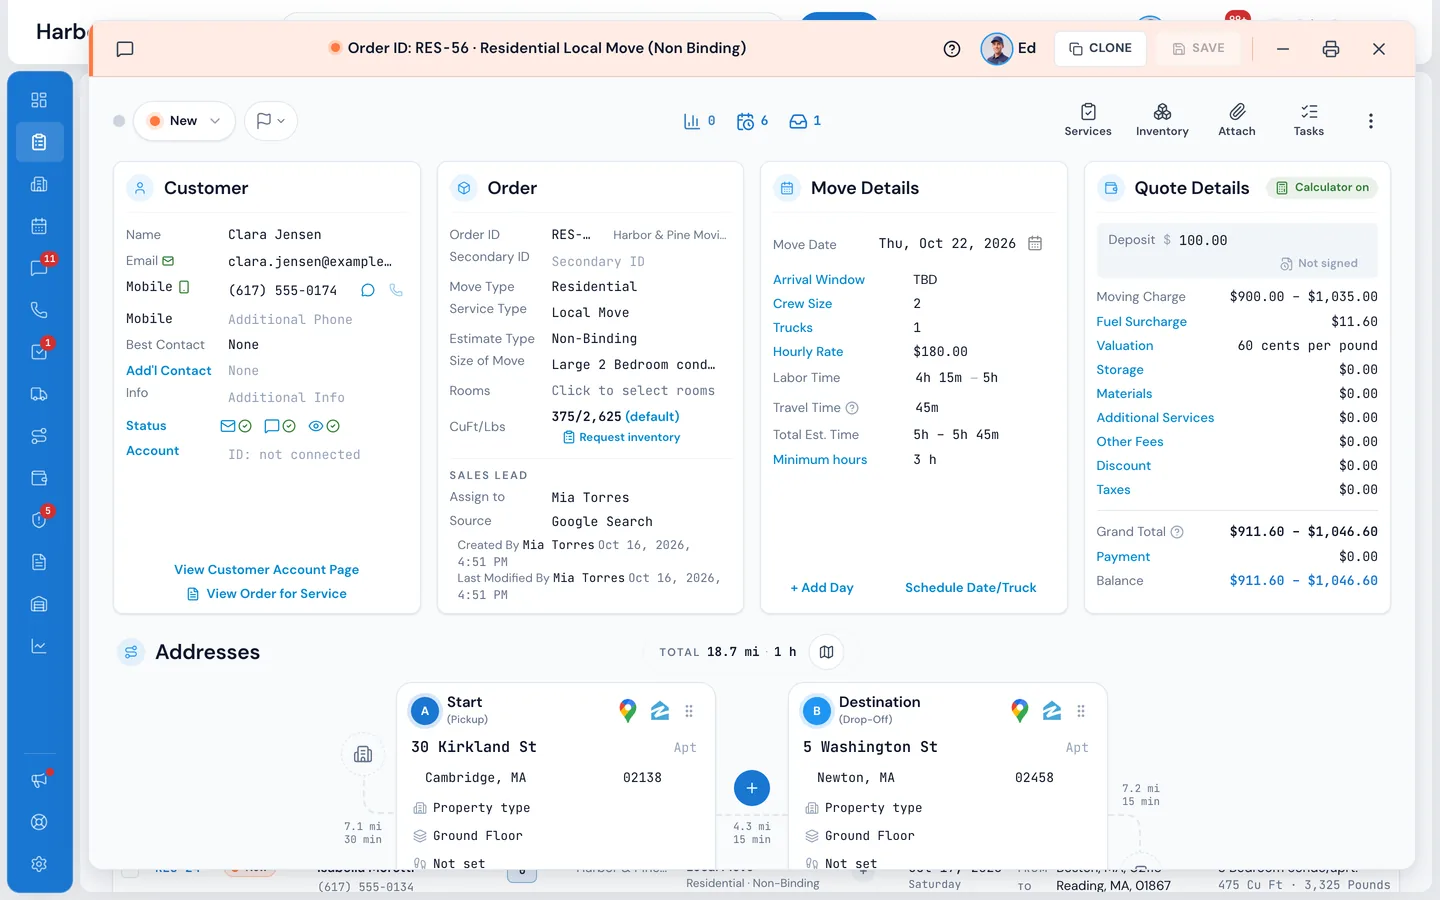
Task: Toggle the Calculator on switch
Action: click(1322, 188)
